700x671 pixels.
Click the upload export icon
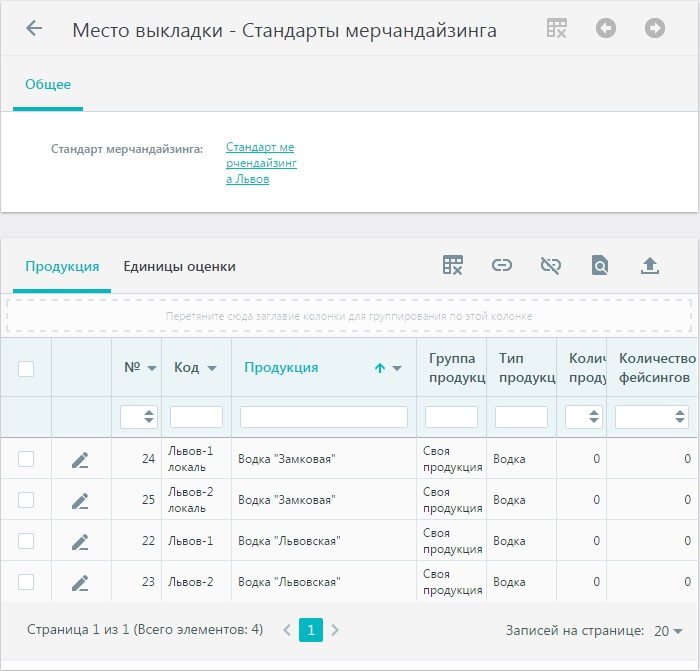[650, 265]
